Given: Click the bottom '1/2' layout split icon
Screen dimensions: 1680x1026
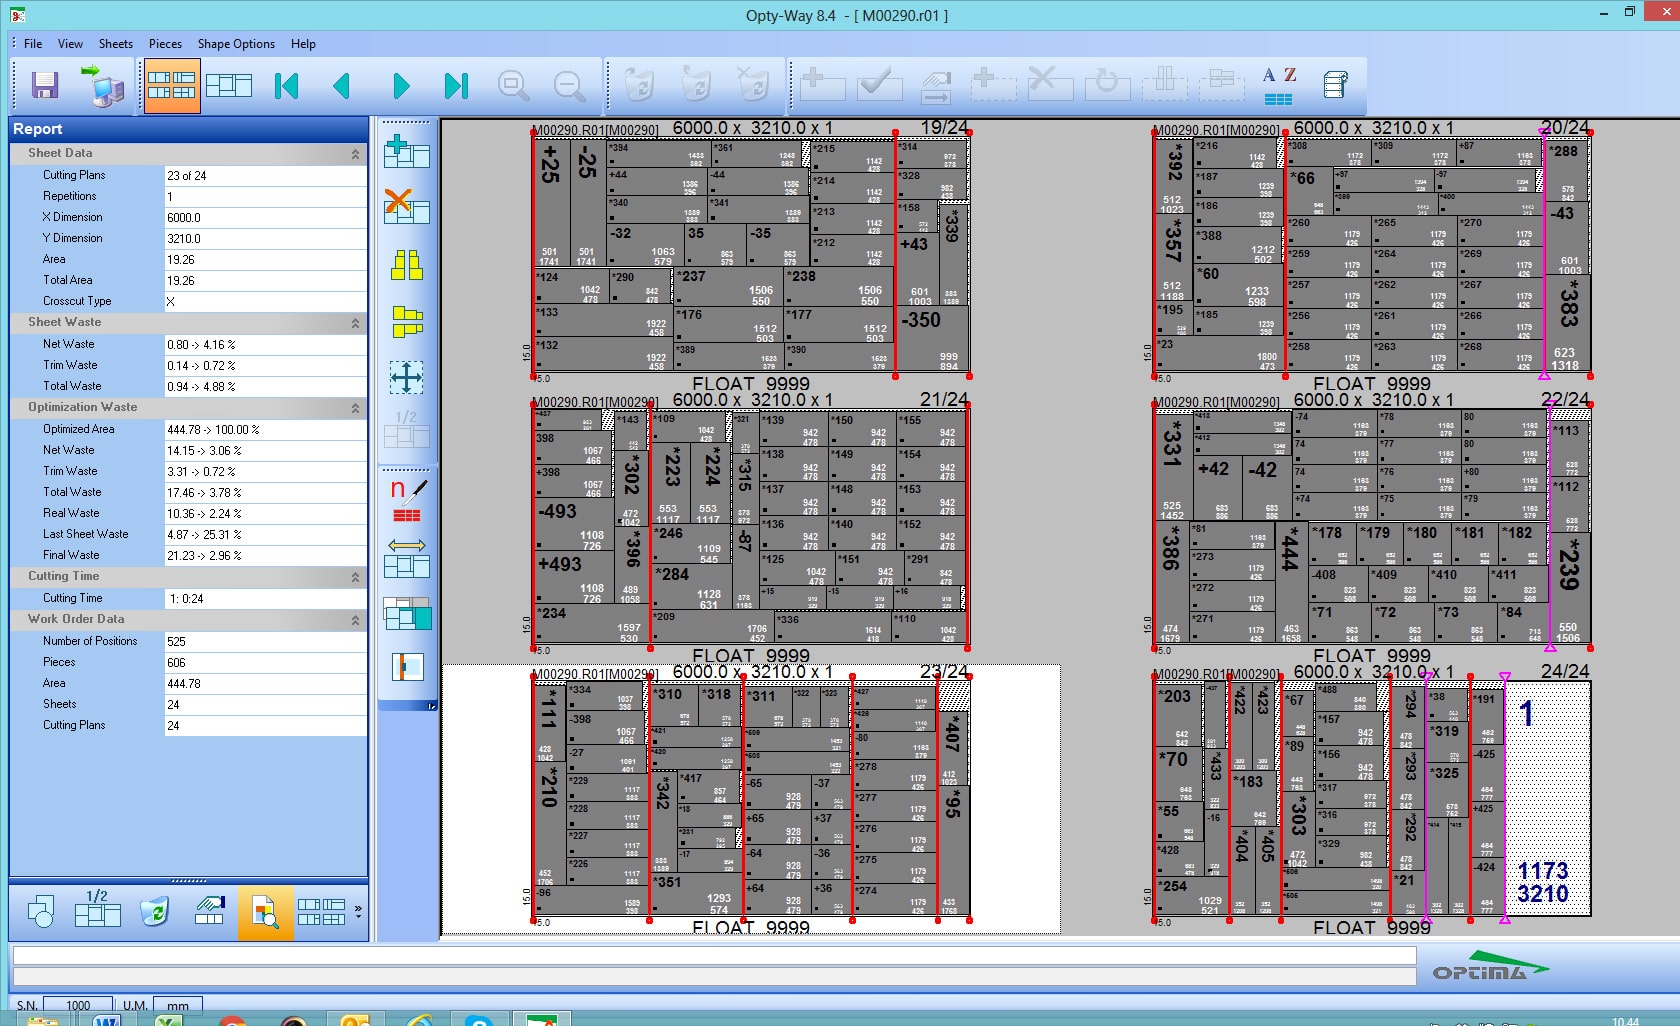Looking at the screenshot, I should (97, 908).
